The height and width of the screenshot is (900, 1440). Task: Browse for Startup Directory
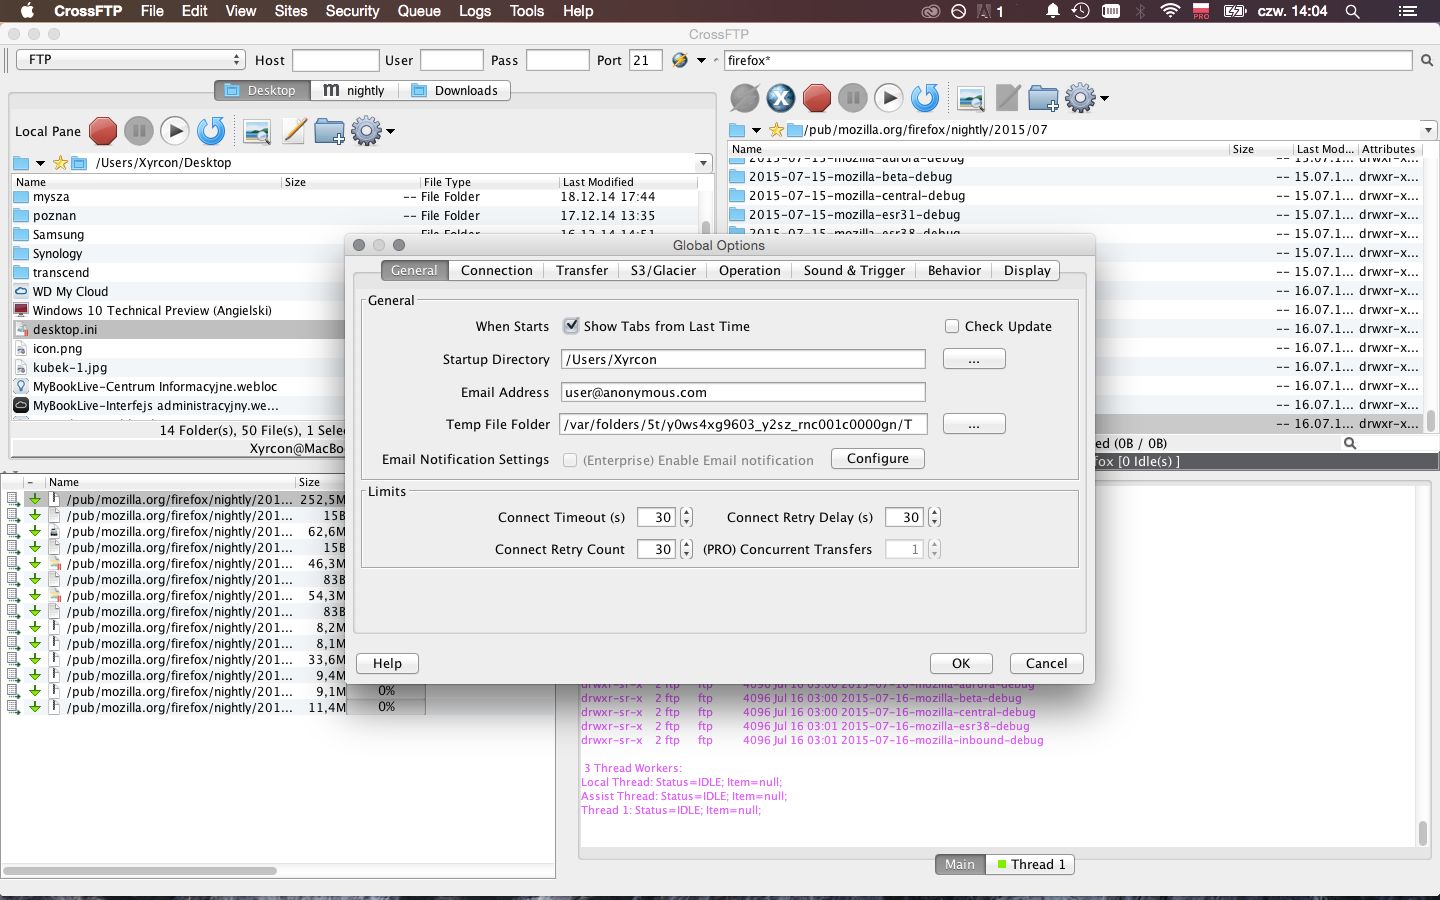click(x=974, y=359)
